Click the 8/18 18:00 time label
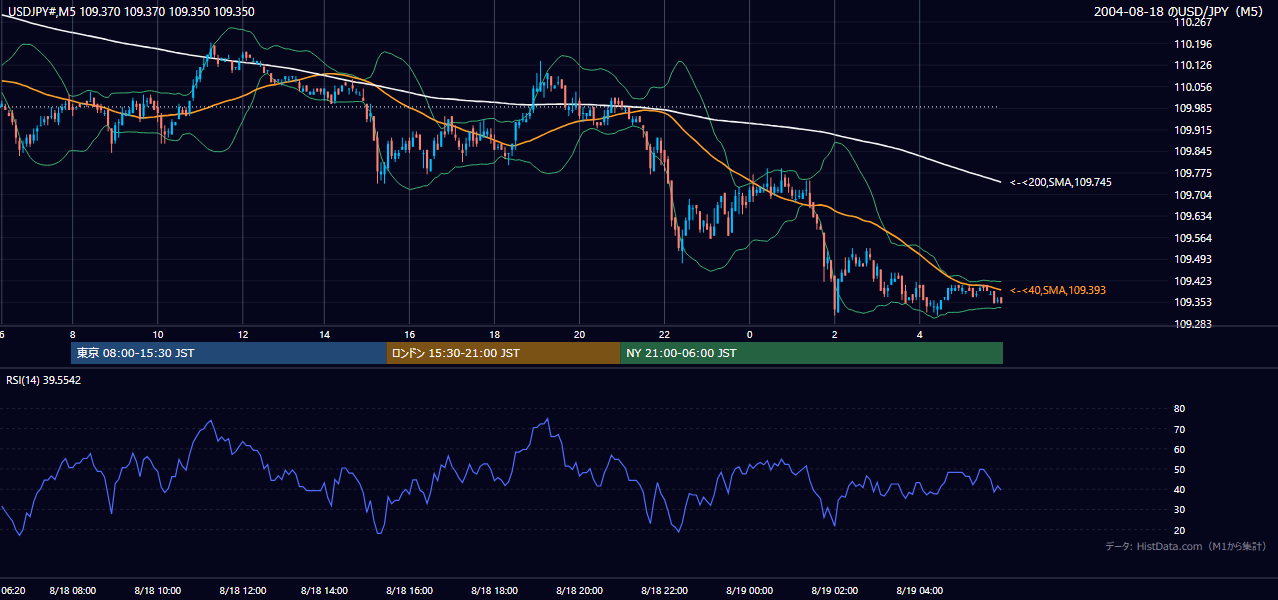Image resolution: width=1278 pixels, height=600 pixels. 495,591
